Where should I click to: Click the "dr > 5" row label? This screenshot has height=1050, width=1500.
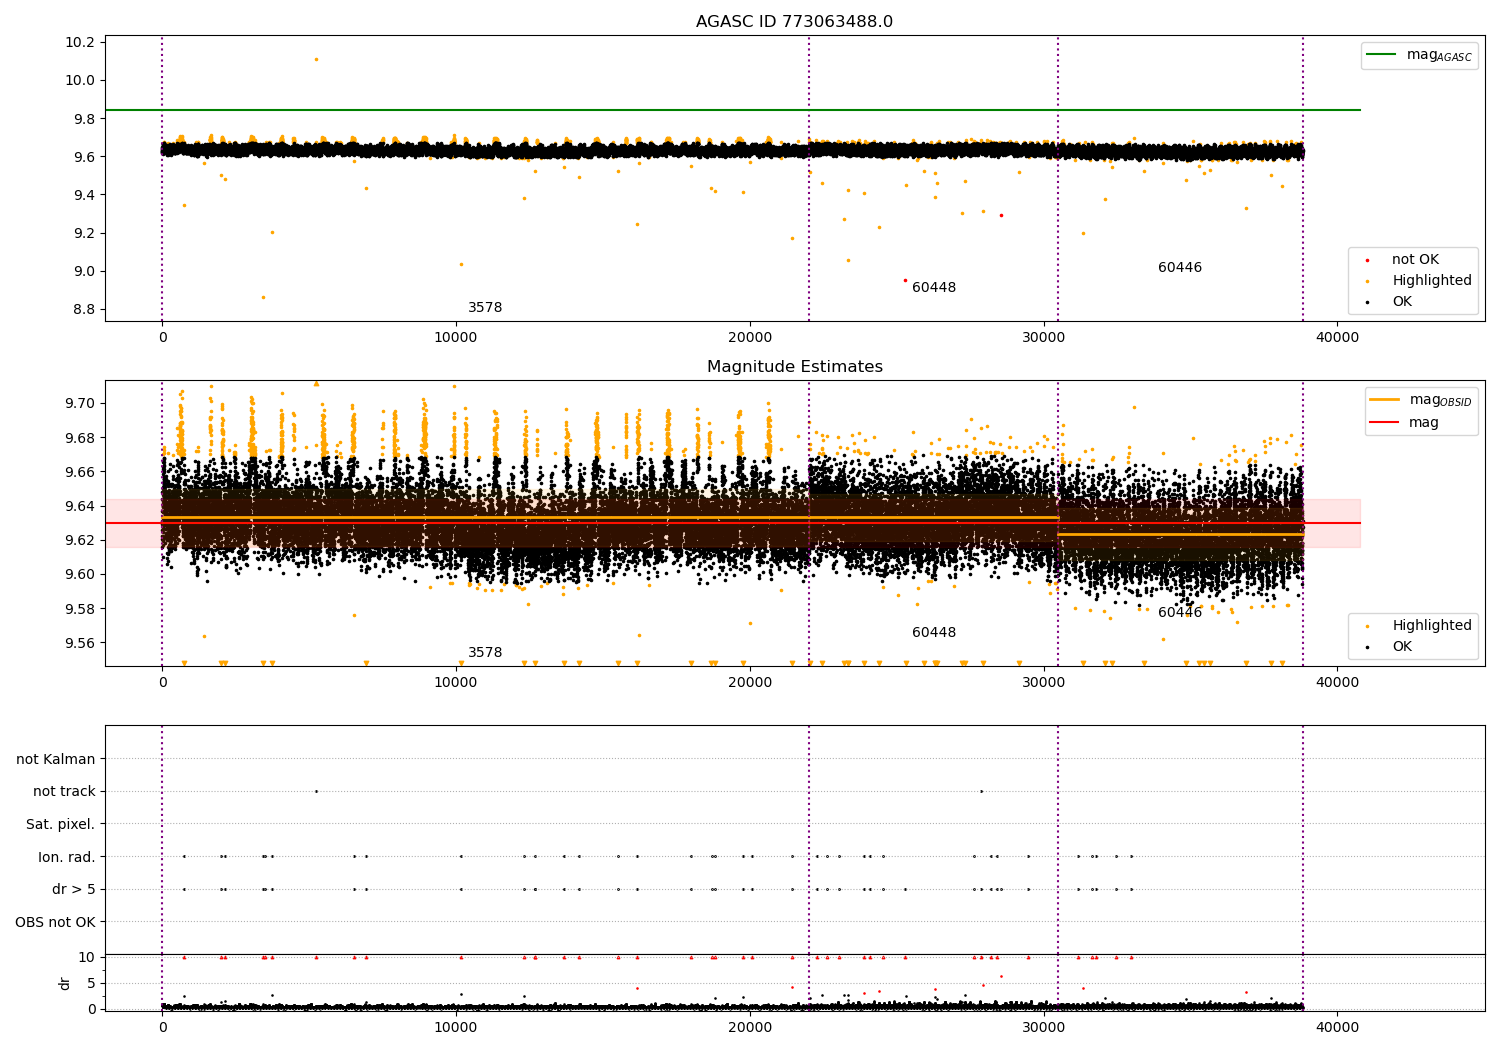pos(74,890)
